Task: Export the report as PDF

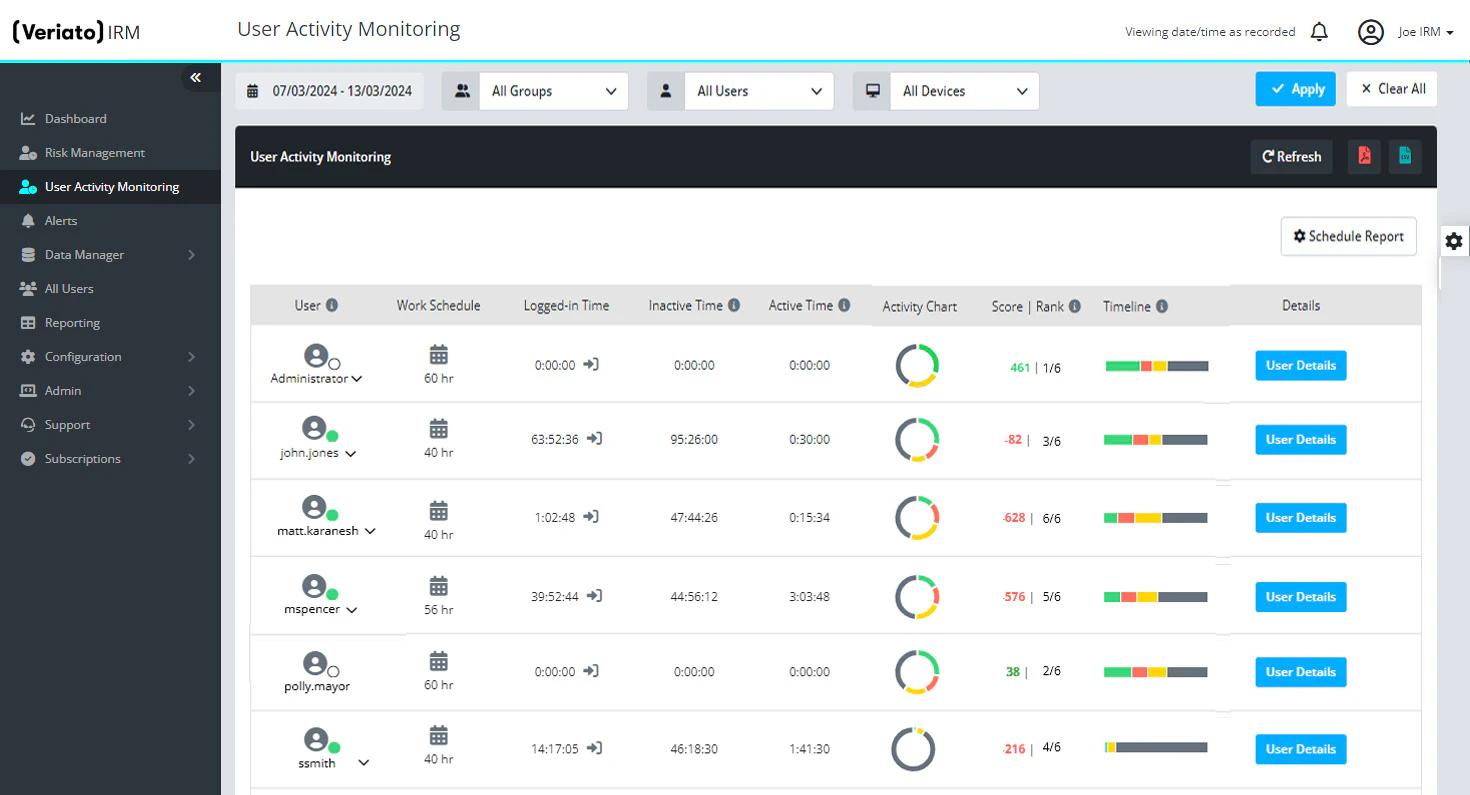Action: pyautogui.click(x=1364, y=156)
